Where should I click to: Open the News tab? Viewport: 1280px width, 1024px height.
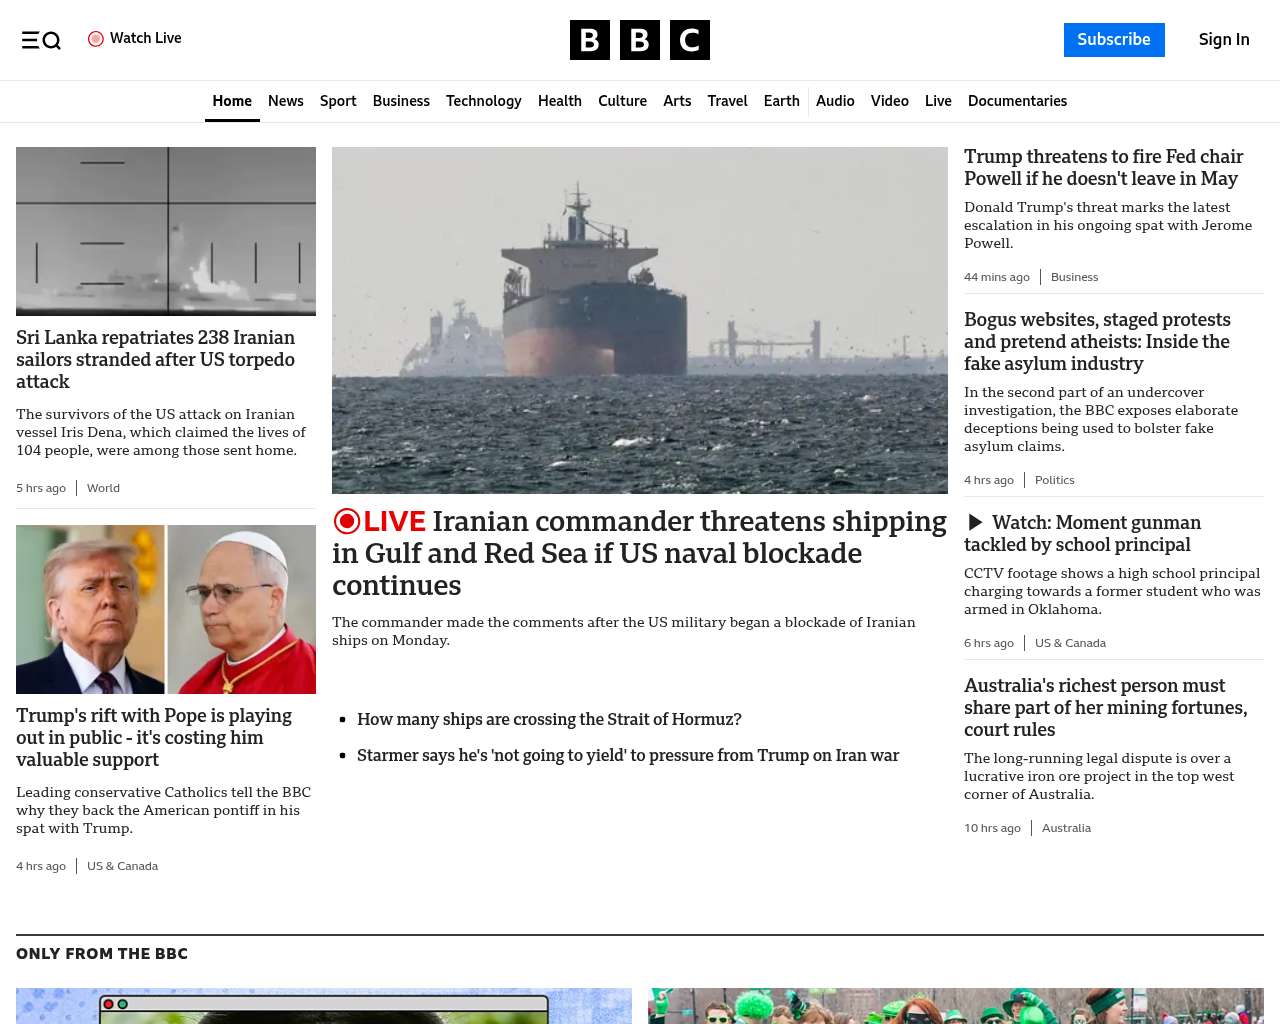(x=285, y=101)
